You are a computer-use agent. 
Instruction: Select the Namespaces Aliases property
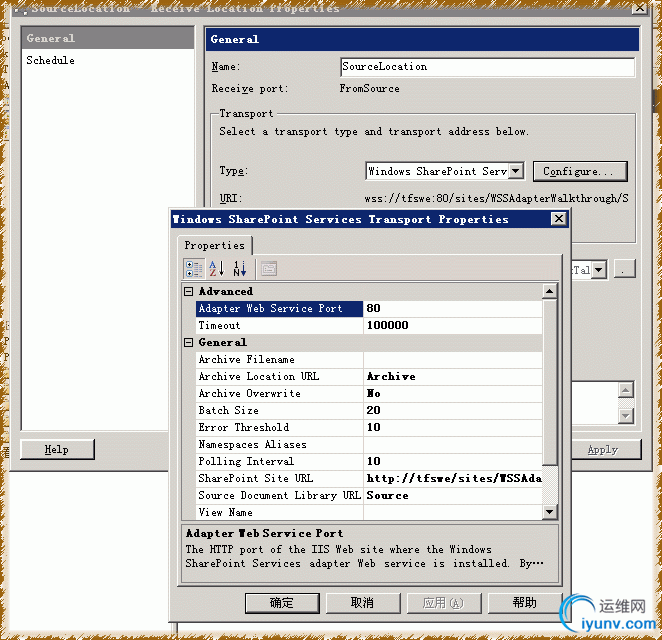369,445
